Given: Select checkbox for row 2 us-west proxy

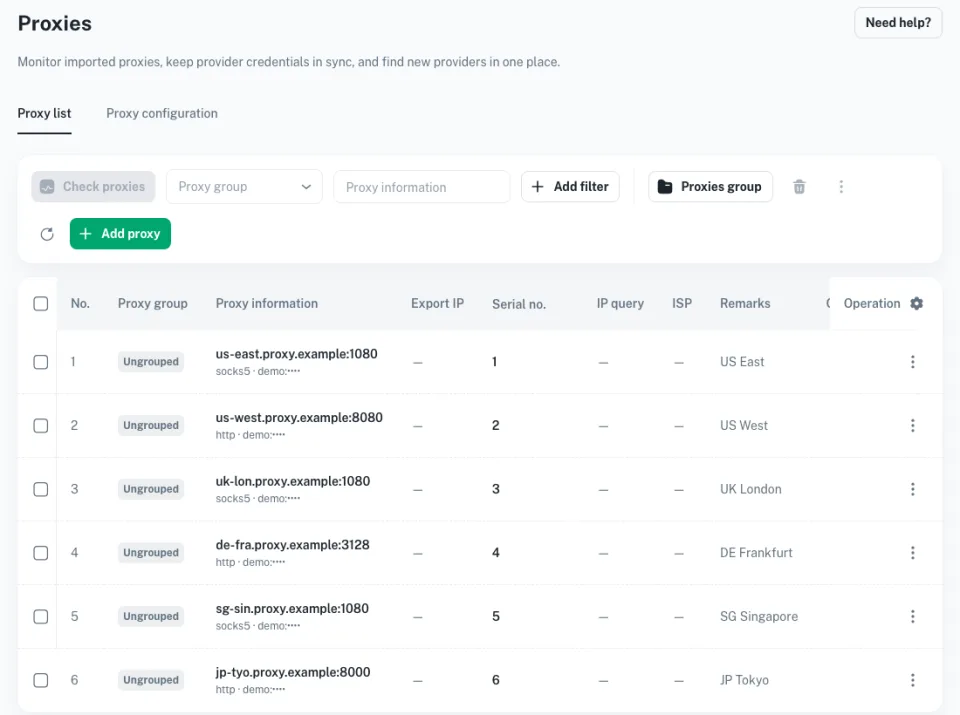Looking at the screenshot, I should coord(41,425).
